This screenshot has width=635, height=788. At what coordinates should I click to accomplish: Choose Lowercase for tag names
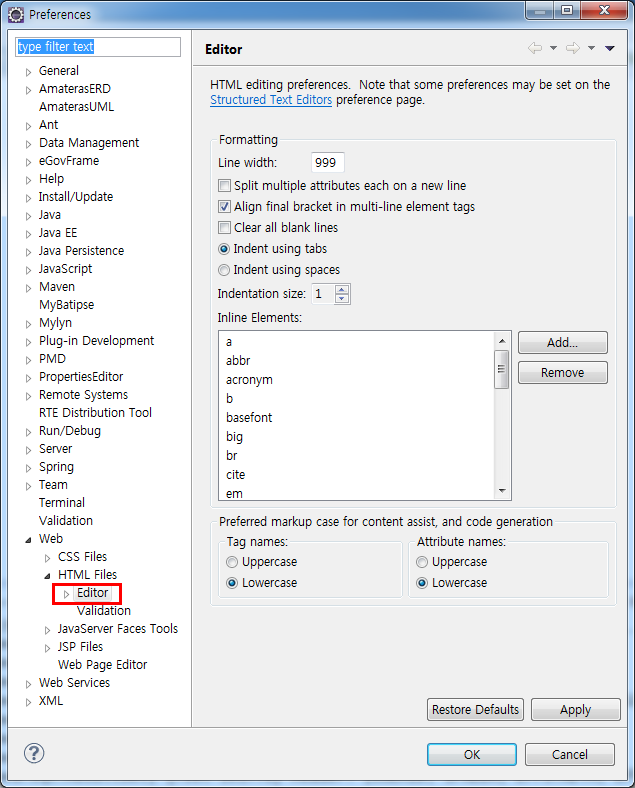(232, 583)
